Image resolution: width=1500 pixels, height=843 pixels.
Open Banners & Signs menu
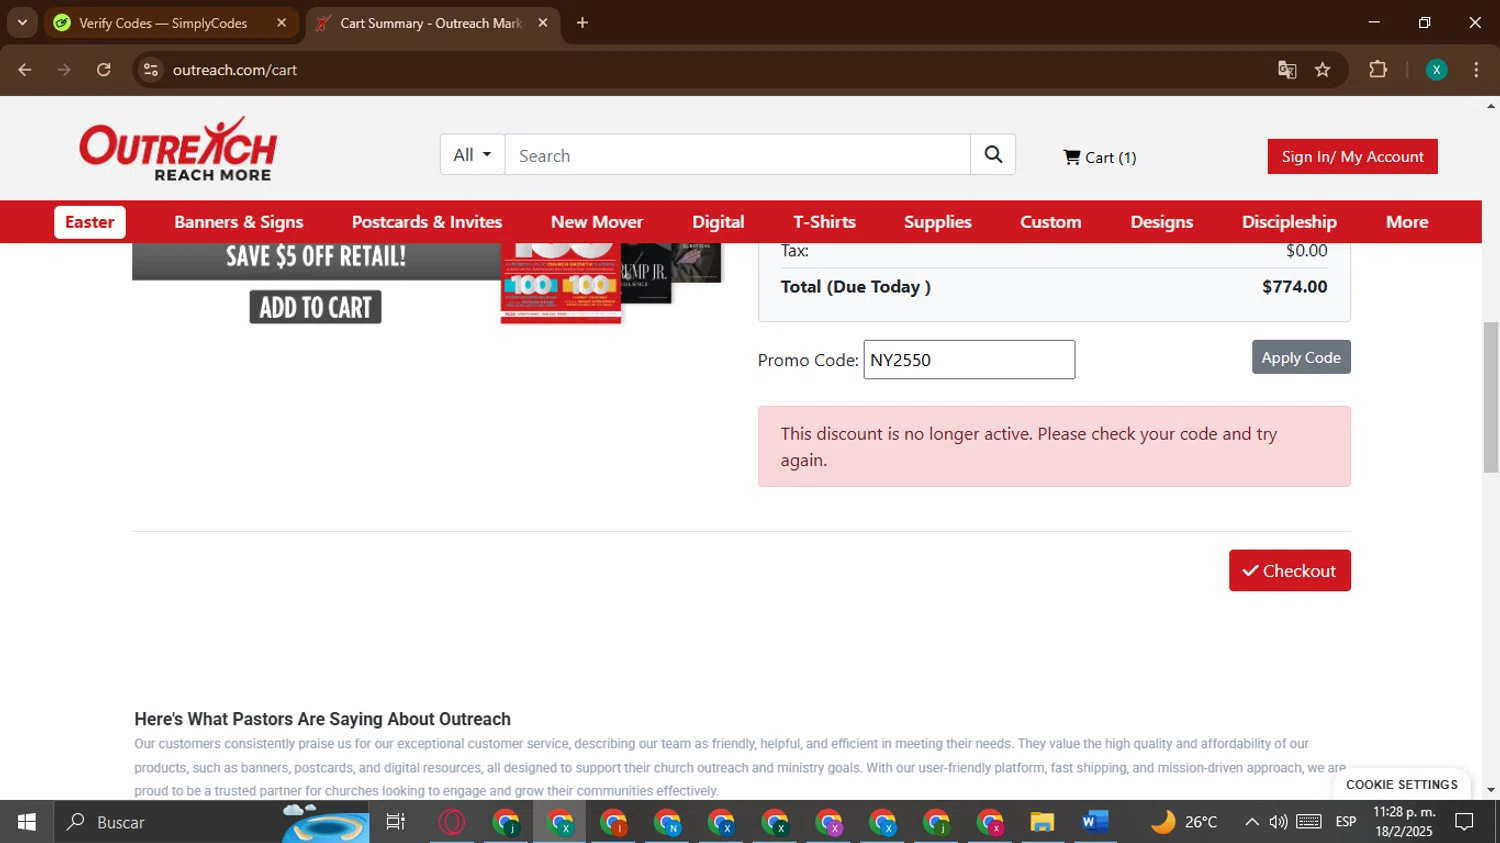pyautogui.click(x=239, y=222)
